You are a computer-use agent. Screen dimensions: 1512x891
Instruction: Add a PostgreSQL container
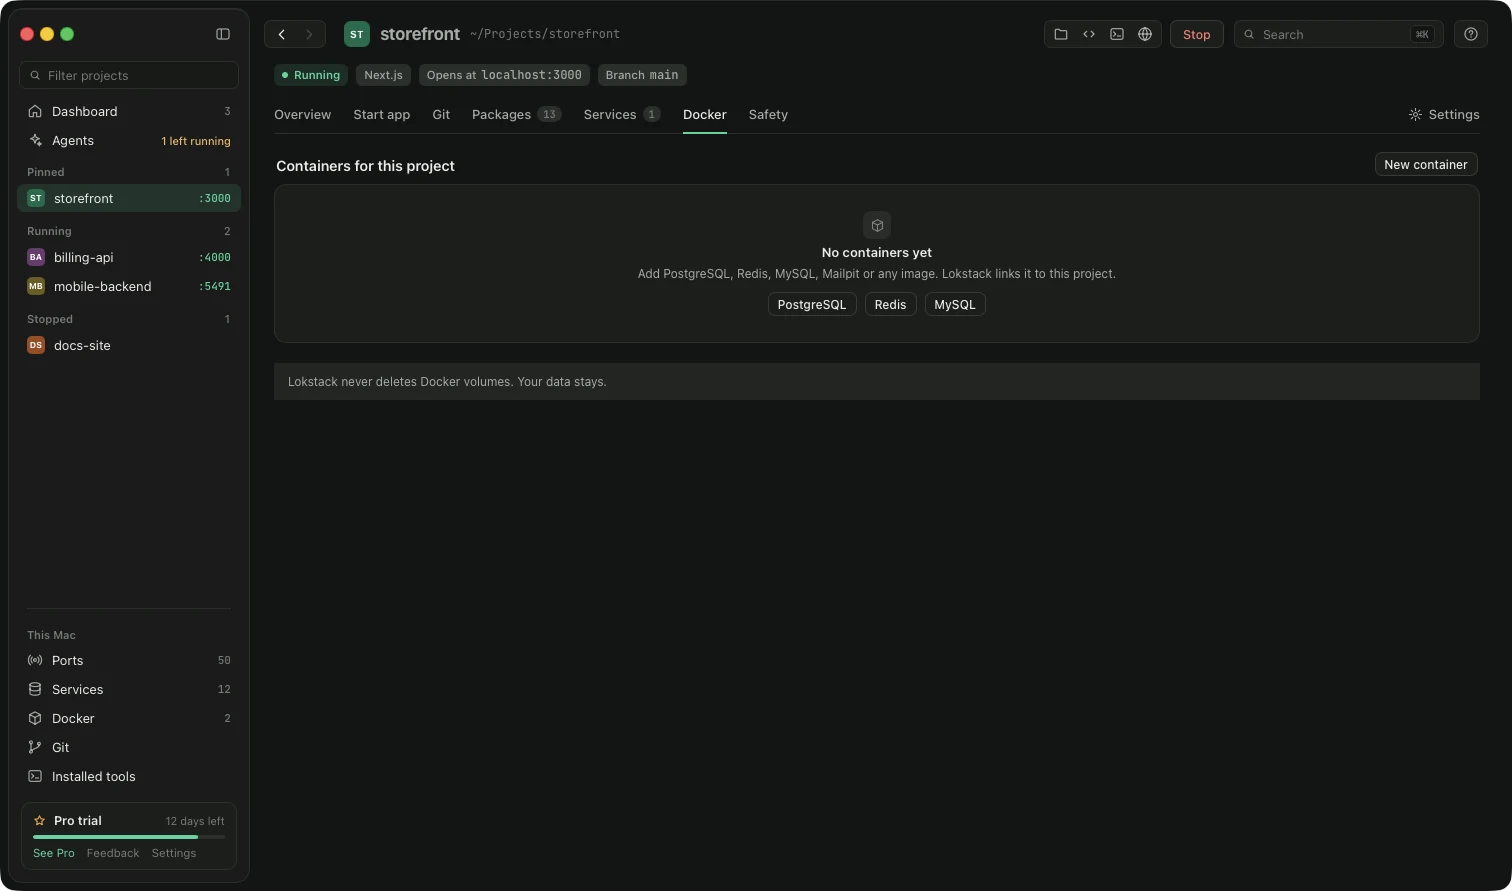(812, 304)
